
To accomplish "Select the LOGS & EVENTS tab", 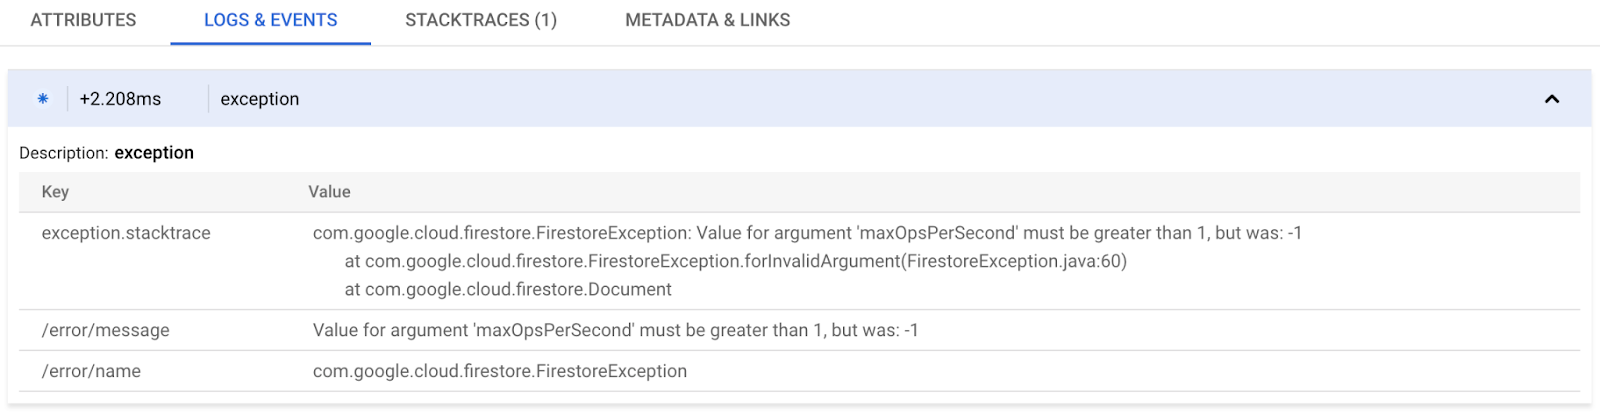I will 270,20.
